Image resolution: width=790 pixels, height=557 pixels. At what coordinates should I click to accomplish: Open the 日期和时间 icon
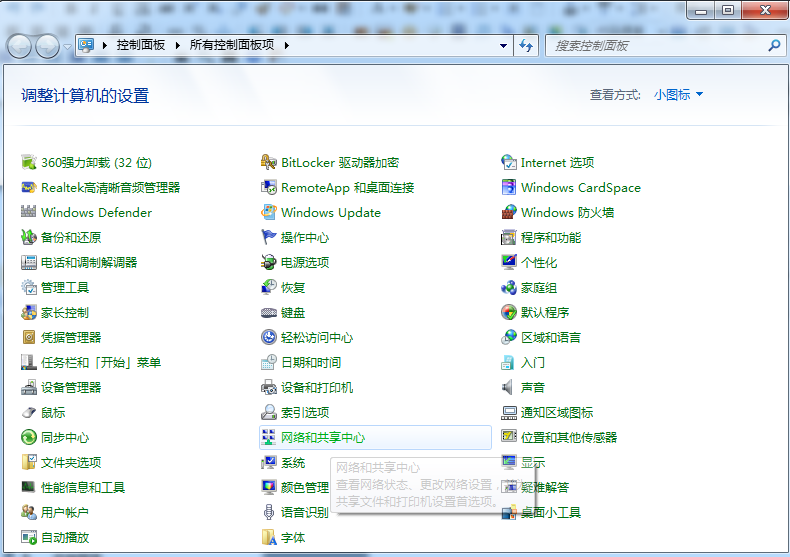[269, 363]
